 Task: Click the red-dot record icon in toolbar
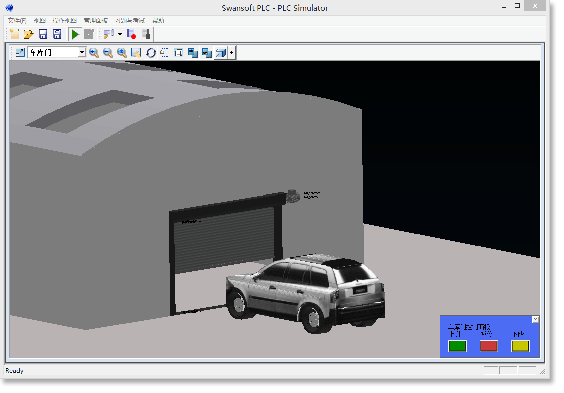coord(132,35)
